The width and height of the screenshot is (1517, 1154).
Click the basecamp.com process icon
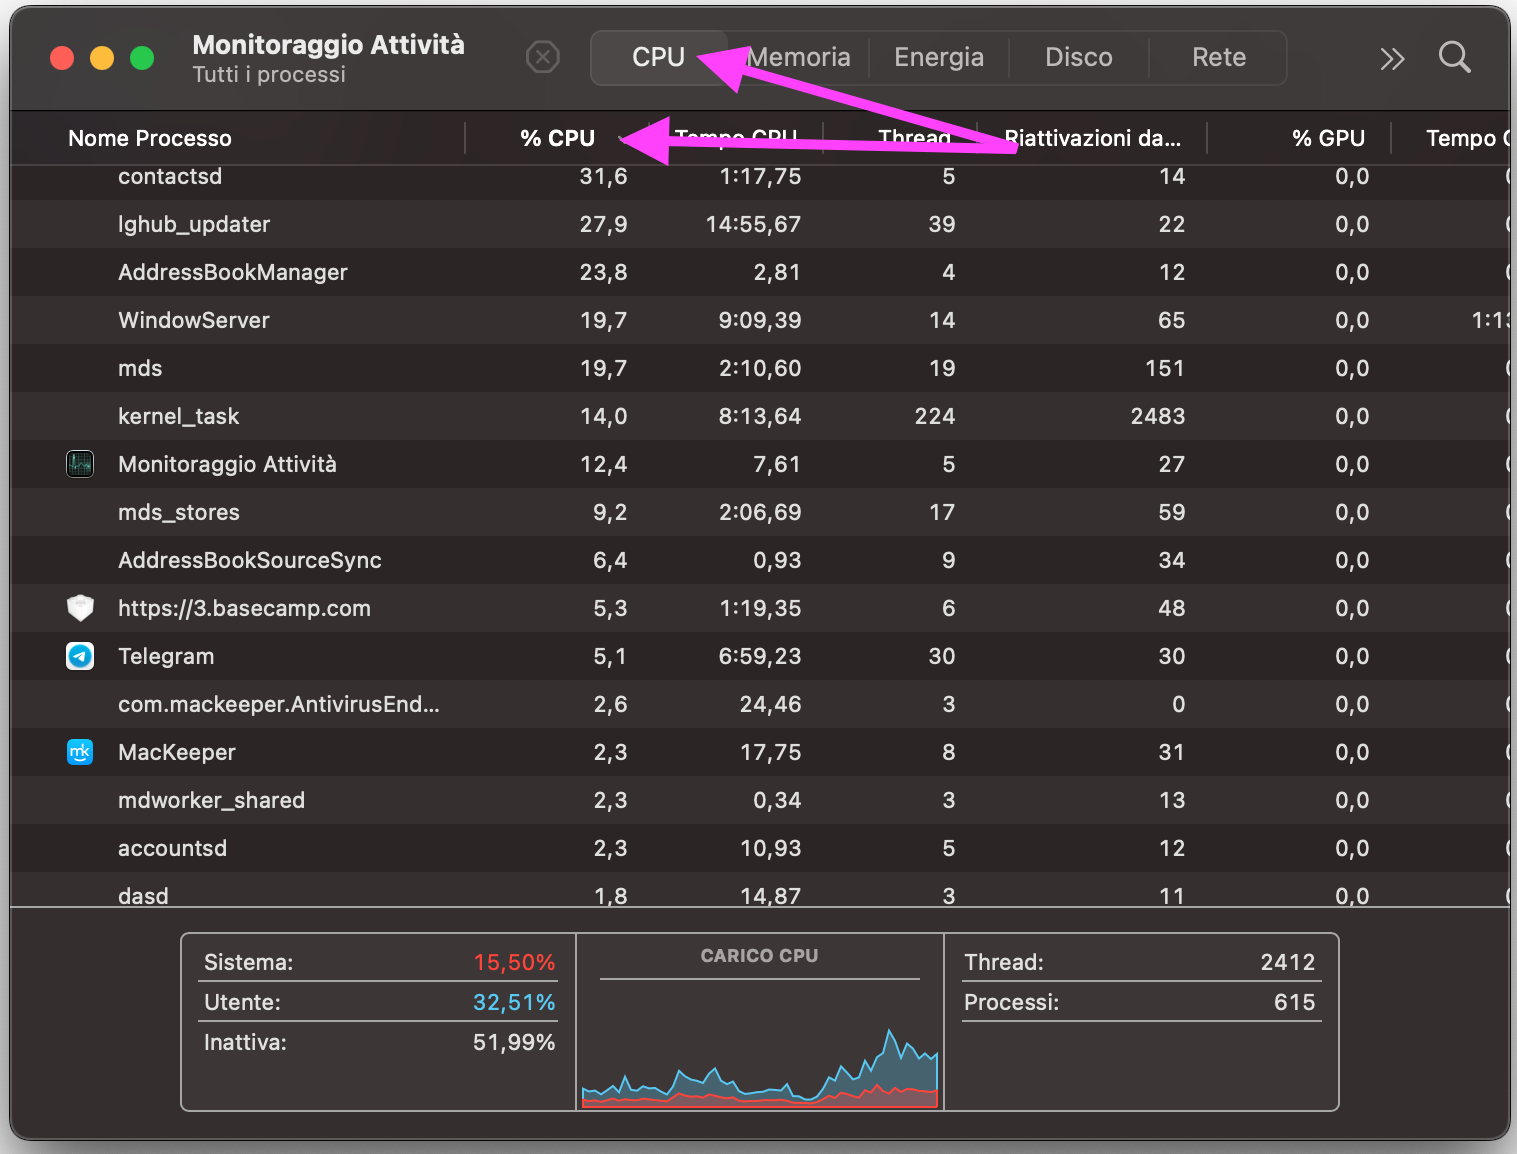[79, 608]
